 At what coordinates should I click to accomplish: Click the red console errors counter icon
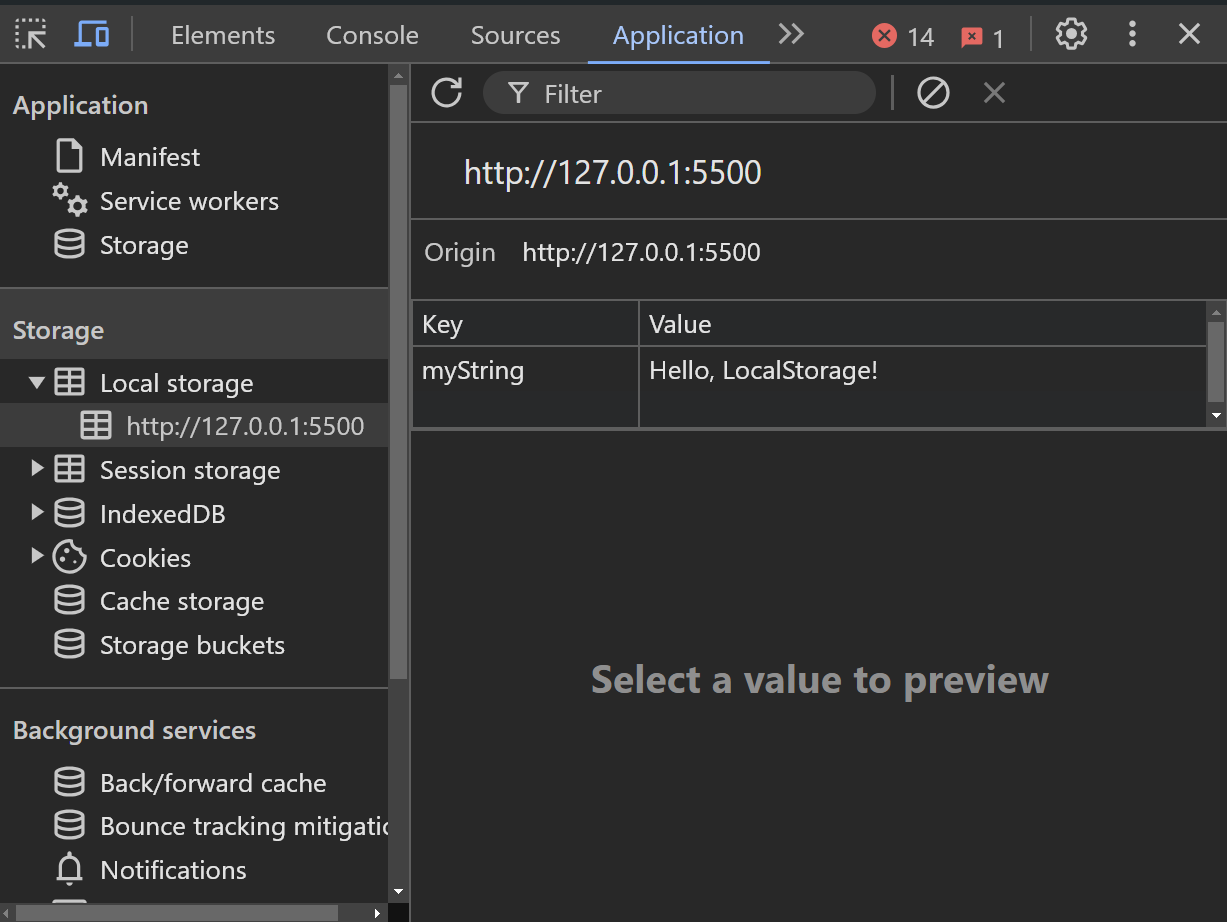click(x=884, y=35)
